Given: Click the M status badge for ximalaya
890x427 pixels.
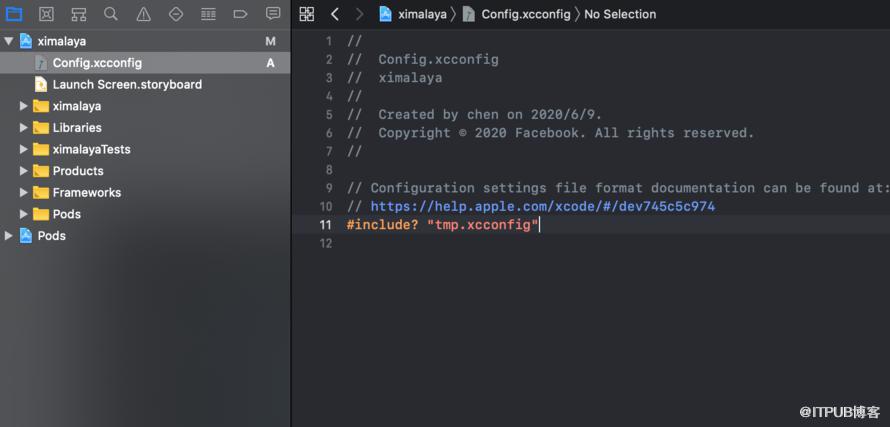Looking at the screenshot, I should (270, 41).
